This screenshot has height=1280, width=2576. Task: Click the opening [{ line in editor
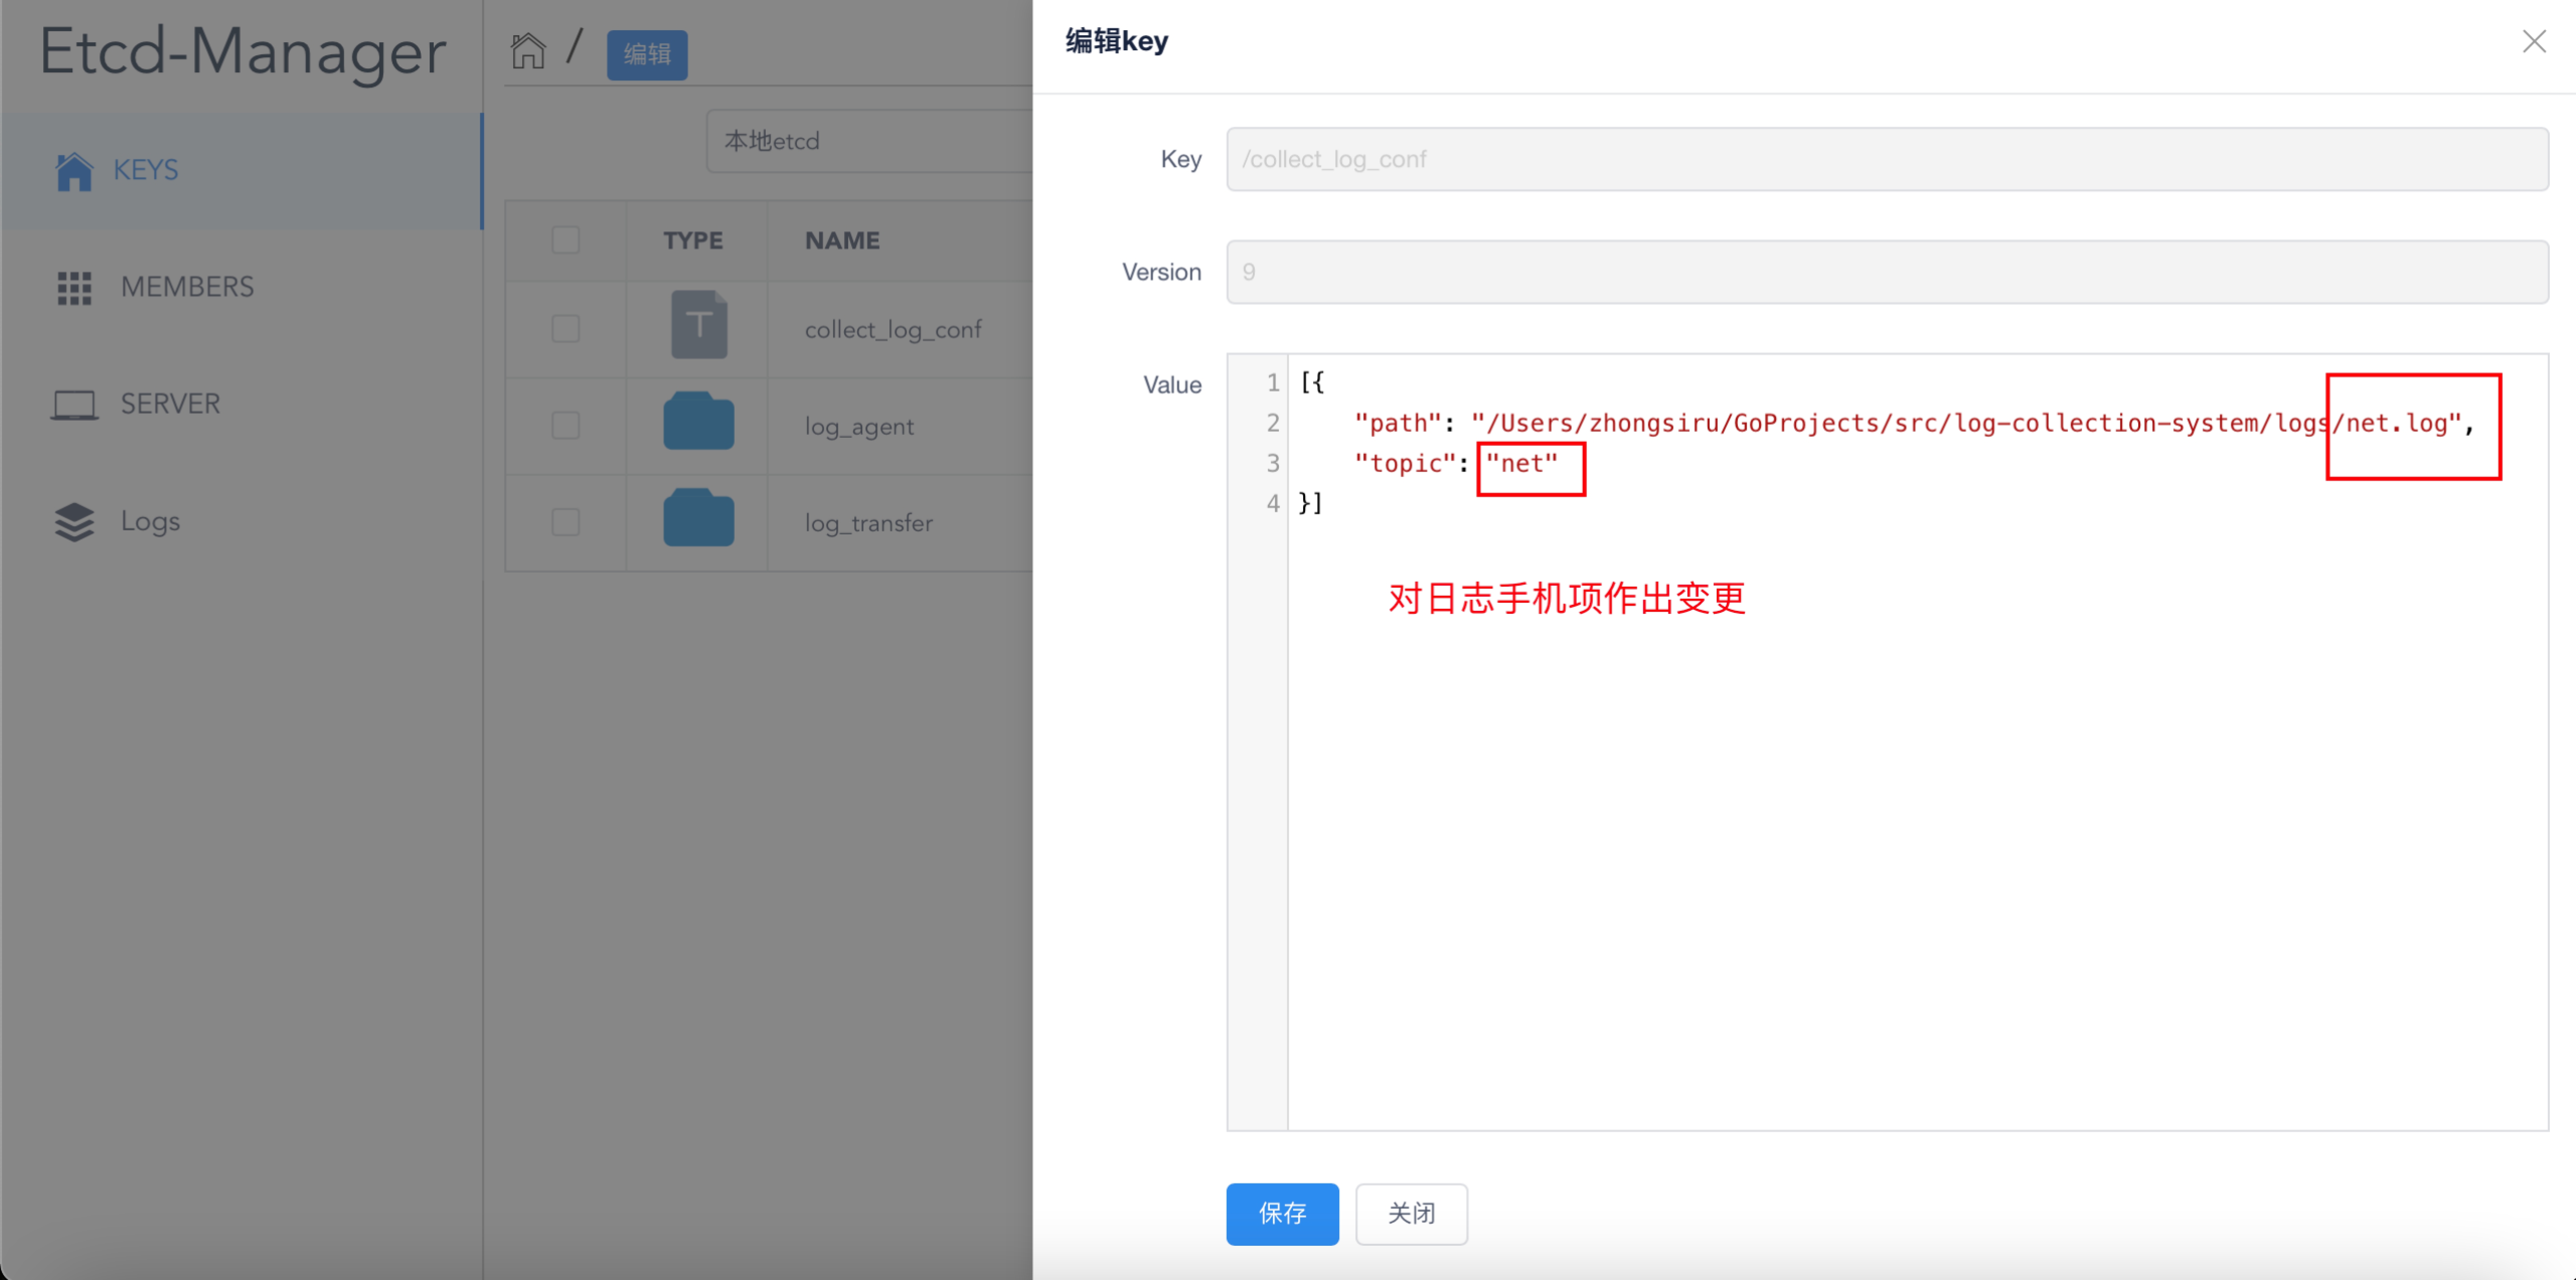pyautogui.click(x=1312, y=383)
